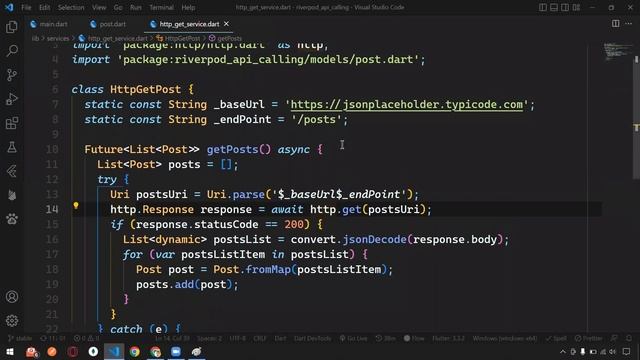The image size is (640, 360).
Task: Open the 'CRLF' end-of-line selector
Action: [x=260, y=338]
